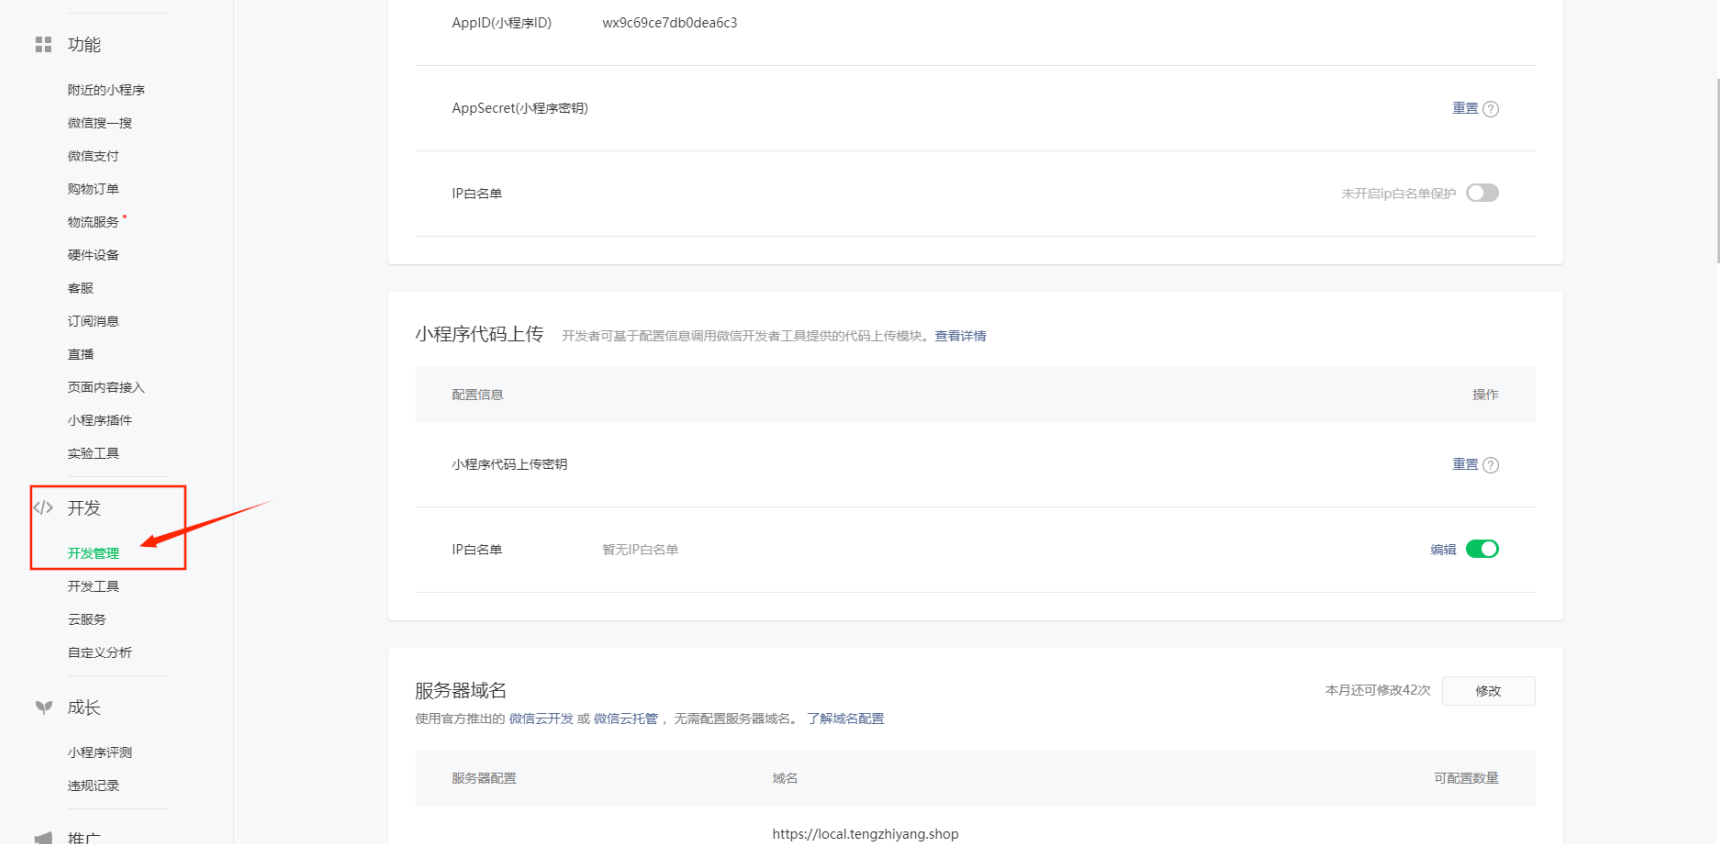
Task: Open 微信搜一搜 in sidebar
Action: [100, 123]
